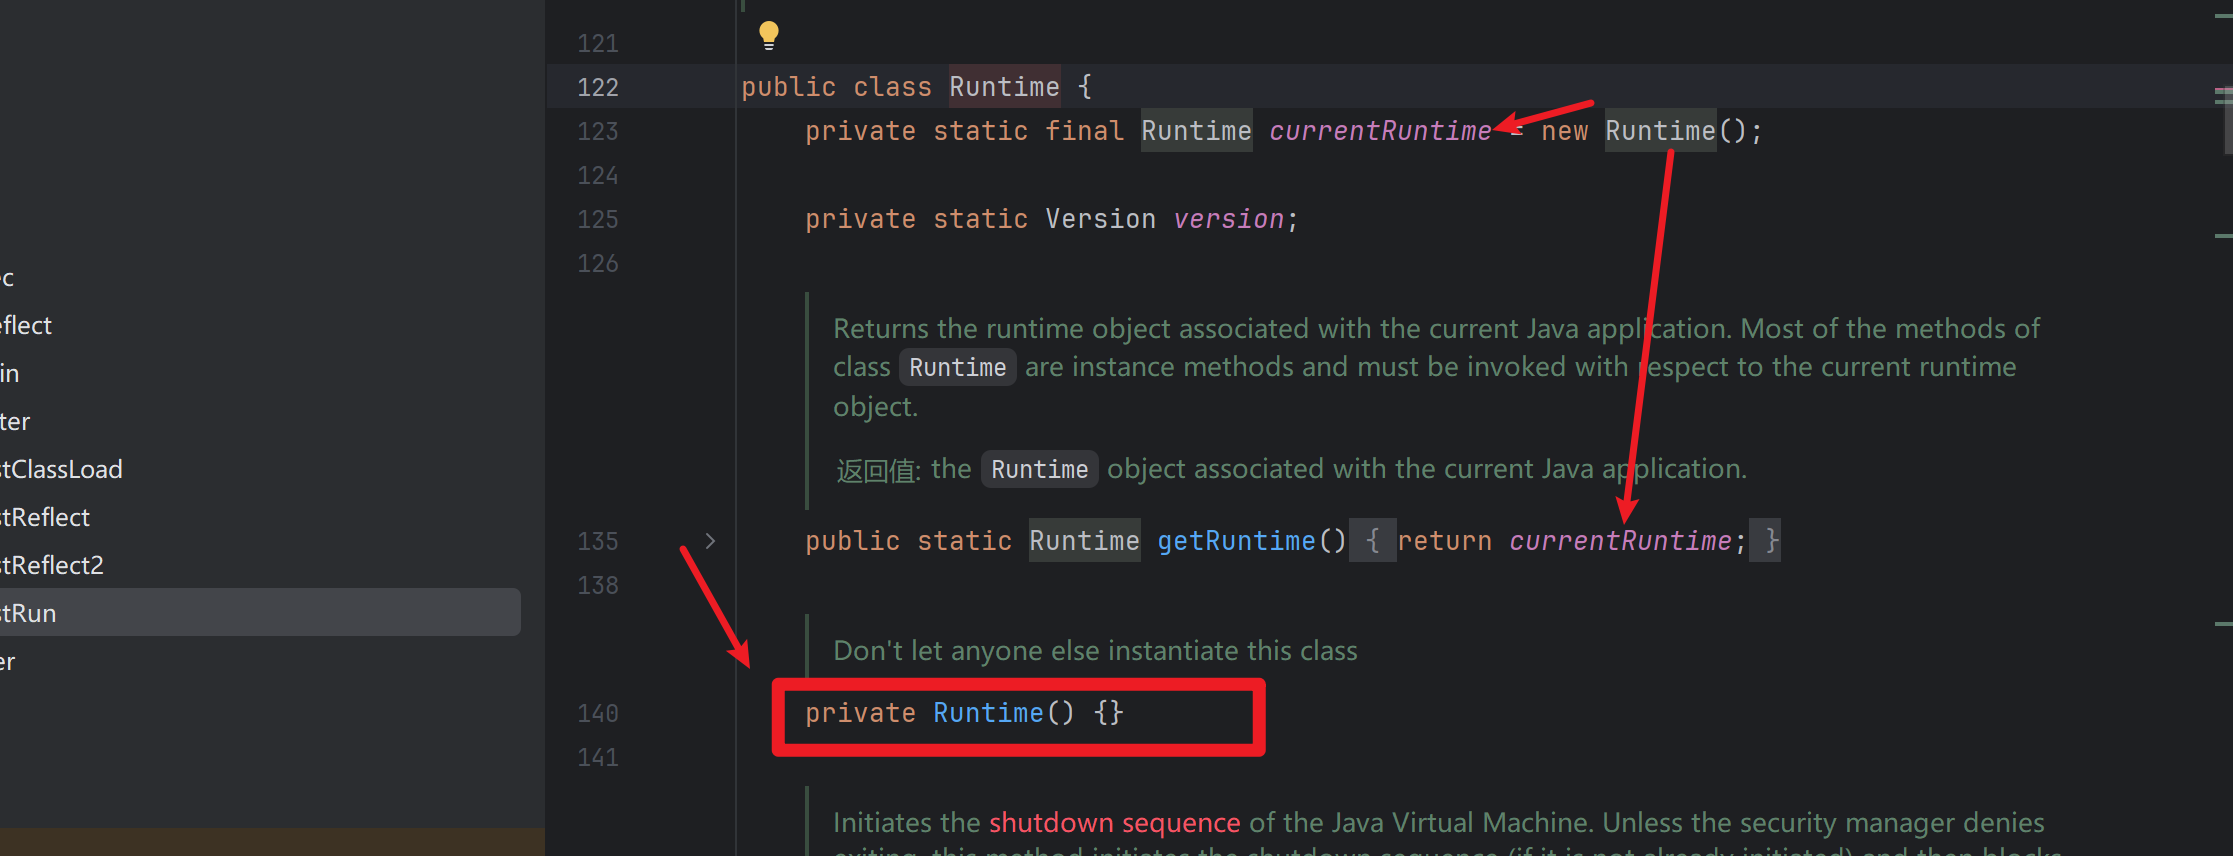Click inline 'Runtime' code after '返回值: the'
The width and height of the screenshot is (2233, 856).
pyautogui.click(x=1039, y=469)
